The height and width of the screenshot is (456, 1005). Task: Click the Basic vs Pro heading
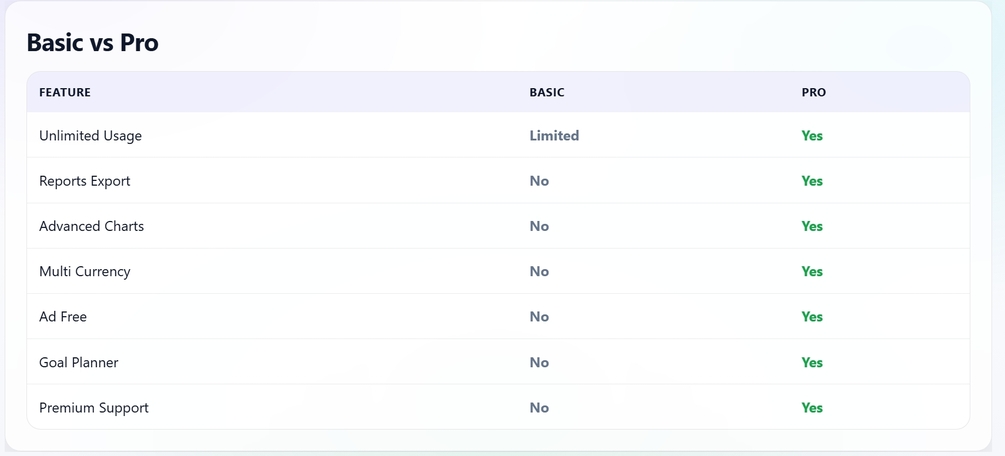(x=92, y=43)
